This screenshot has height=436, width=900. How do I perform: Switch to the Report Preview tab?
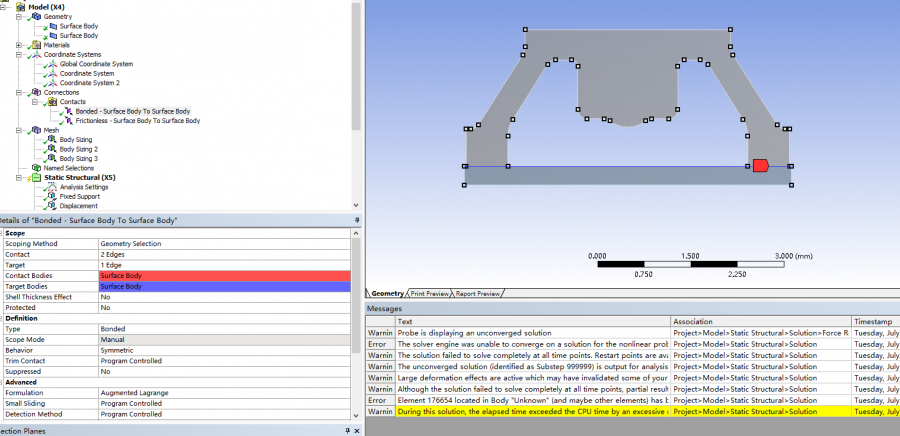click(478, 294)
